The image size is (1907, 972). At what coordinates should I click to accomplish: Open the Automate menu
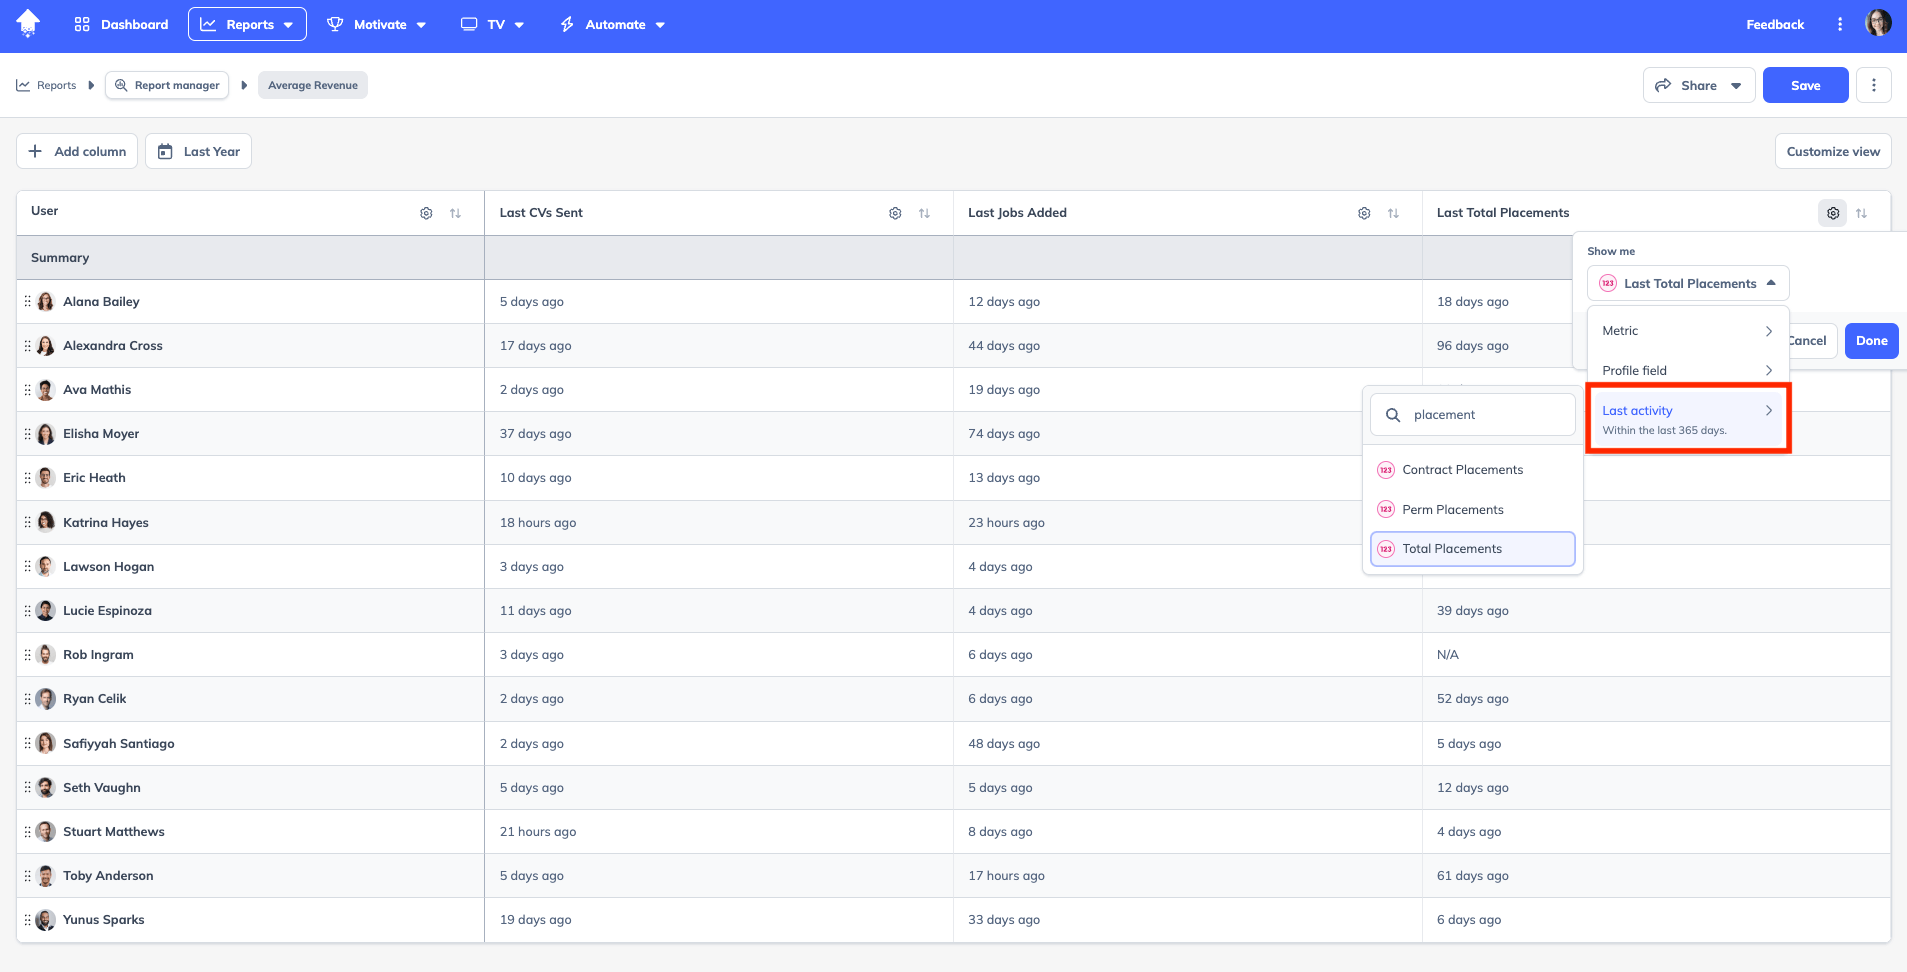click(x=611, y=23)
